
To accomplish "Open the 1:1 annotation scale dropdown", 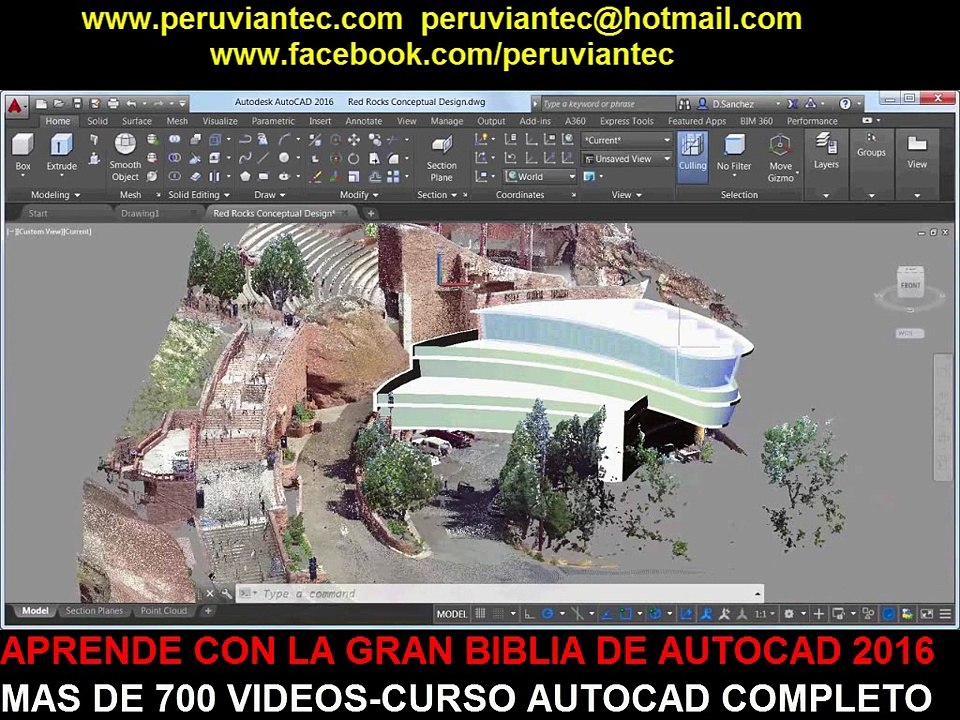I will [764, 613].
